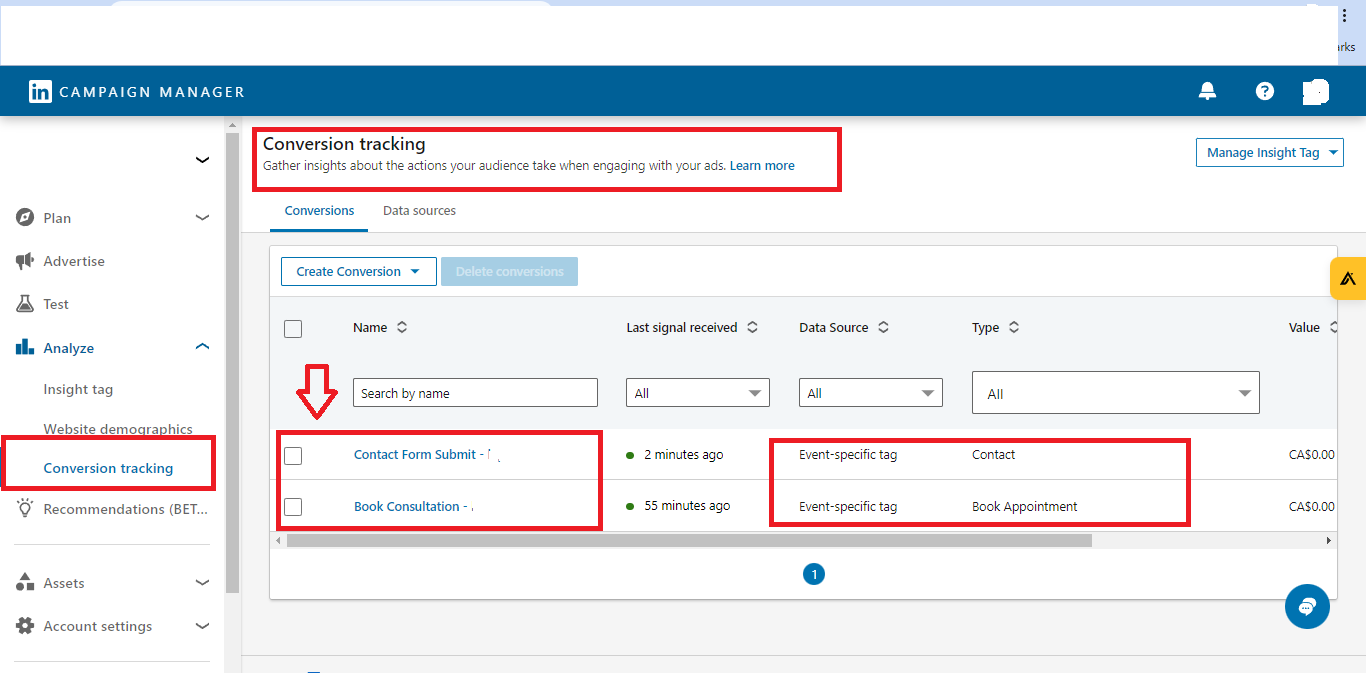Select the Test beaker icon

coord(24,303)
